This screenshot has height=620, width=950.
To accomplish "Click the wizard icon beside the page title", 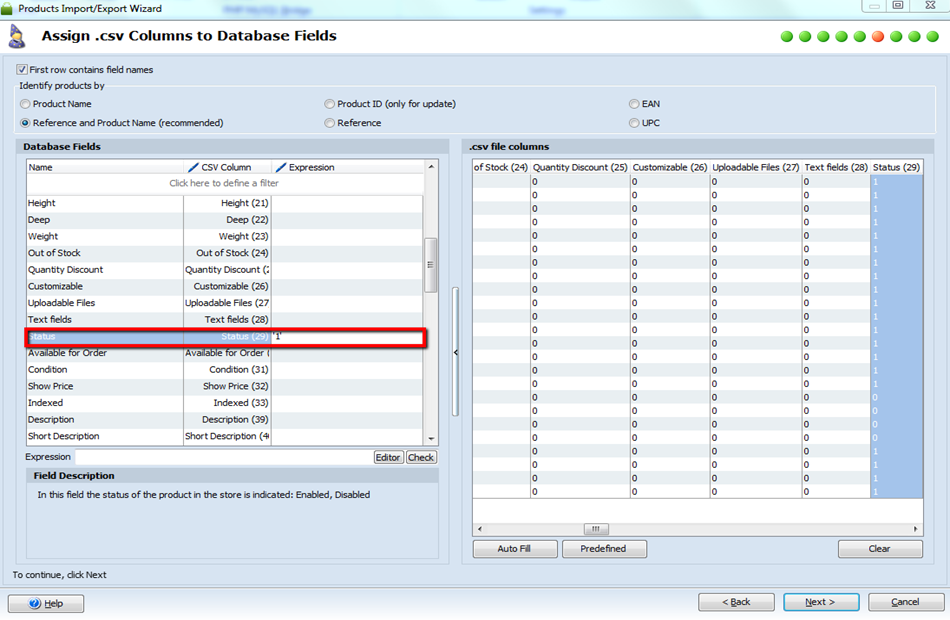I will click(17, 37).
